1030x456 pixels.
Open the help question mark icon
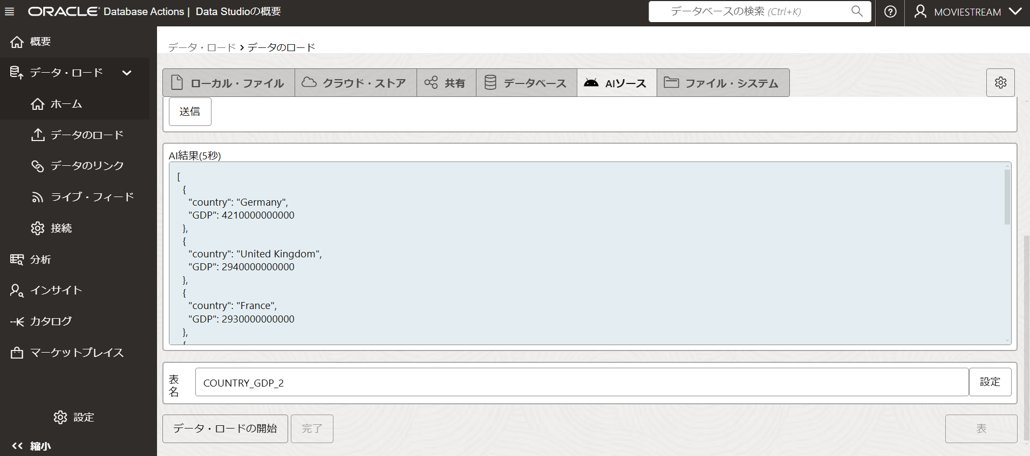click(x=890, y=12)
